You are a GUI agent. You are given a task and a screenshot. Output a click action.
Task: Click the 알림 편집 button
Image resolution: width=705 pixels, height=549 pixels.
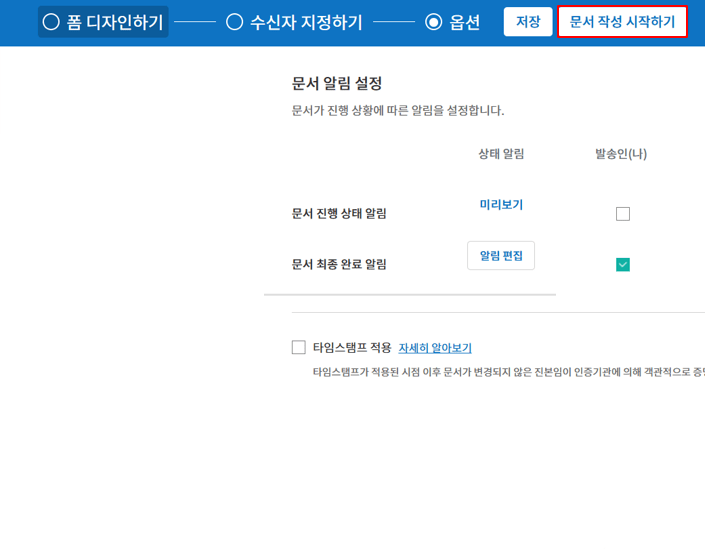[501, 255]
